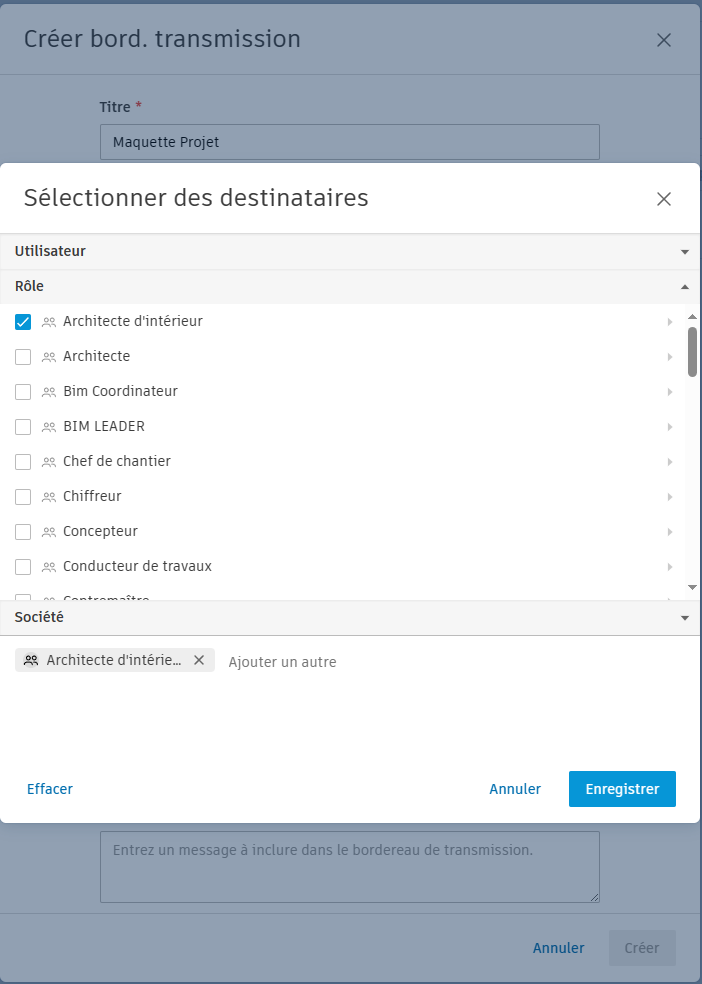The image size is (702, 984).
Task: Click the transmission message text area
Action: point(349,866)
